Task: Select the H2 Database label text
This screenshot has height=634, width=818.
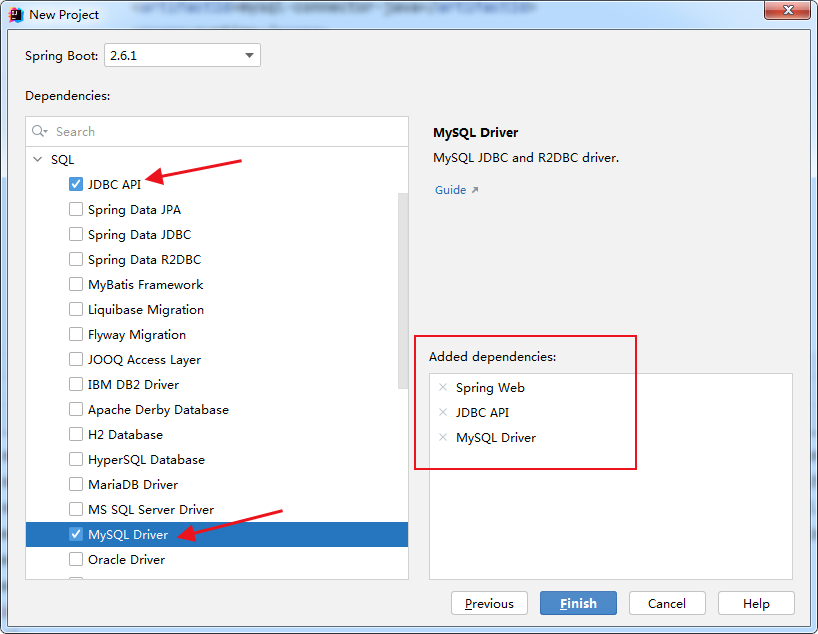Action: (125, 435)
